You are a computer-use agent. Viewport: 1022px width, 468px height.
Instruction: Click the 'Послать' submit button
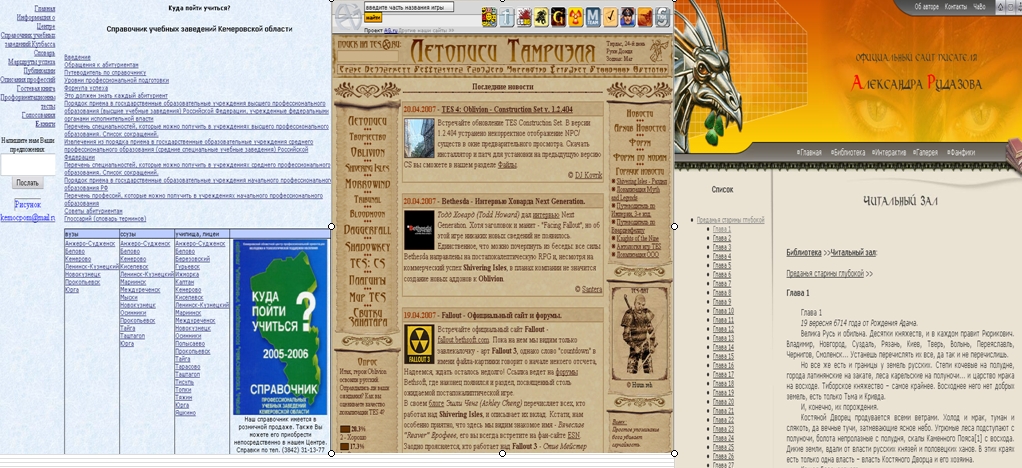click(27, 183)
